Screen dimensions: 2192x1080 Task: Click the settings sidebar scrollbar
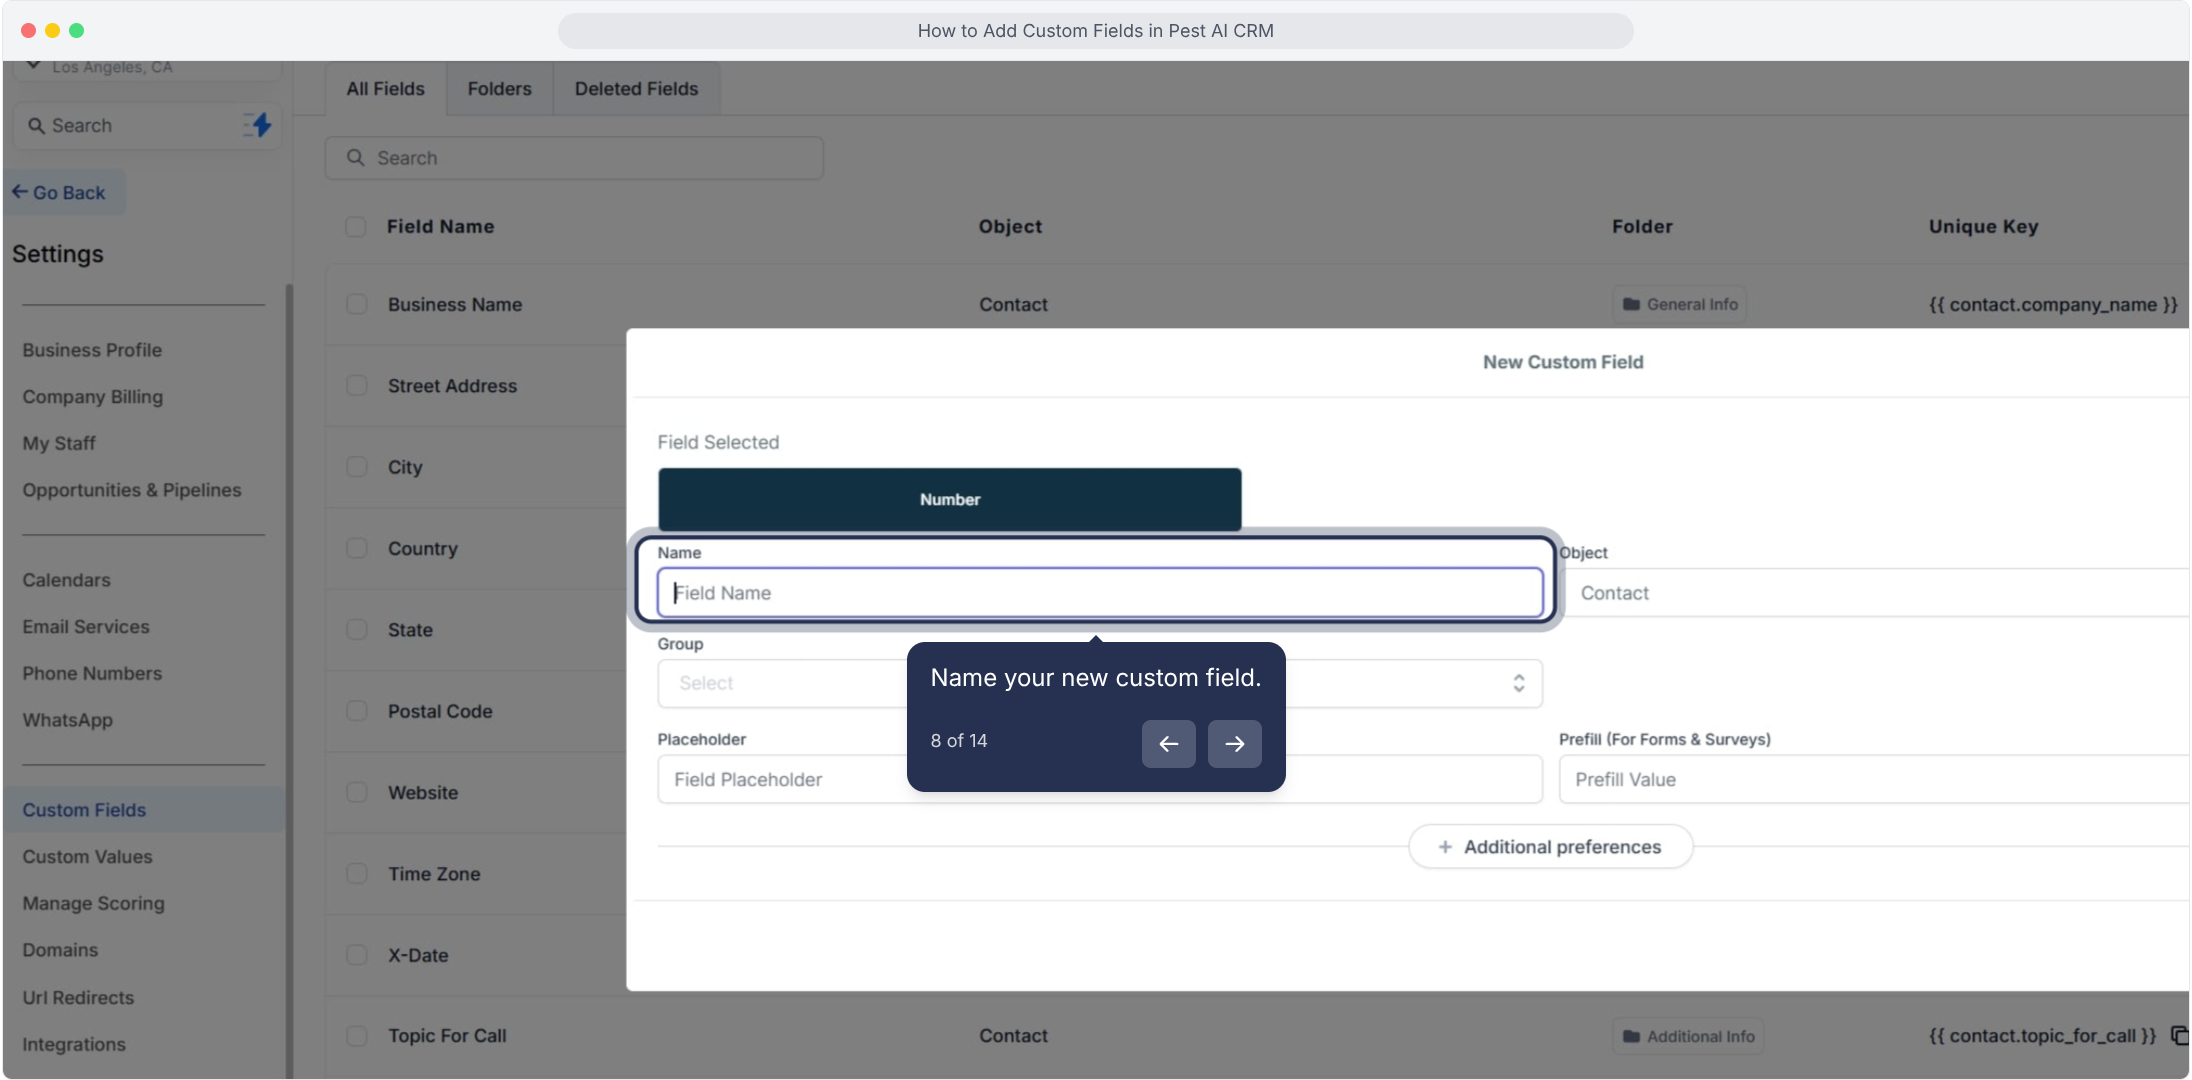[x=289, y=680]
